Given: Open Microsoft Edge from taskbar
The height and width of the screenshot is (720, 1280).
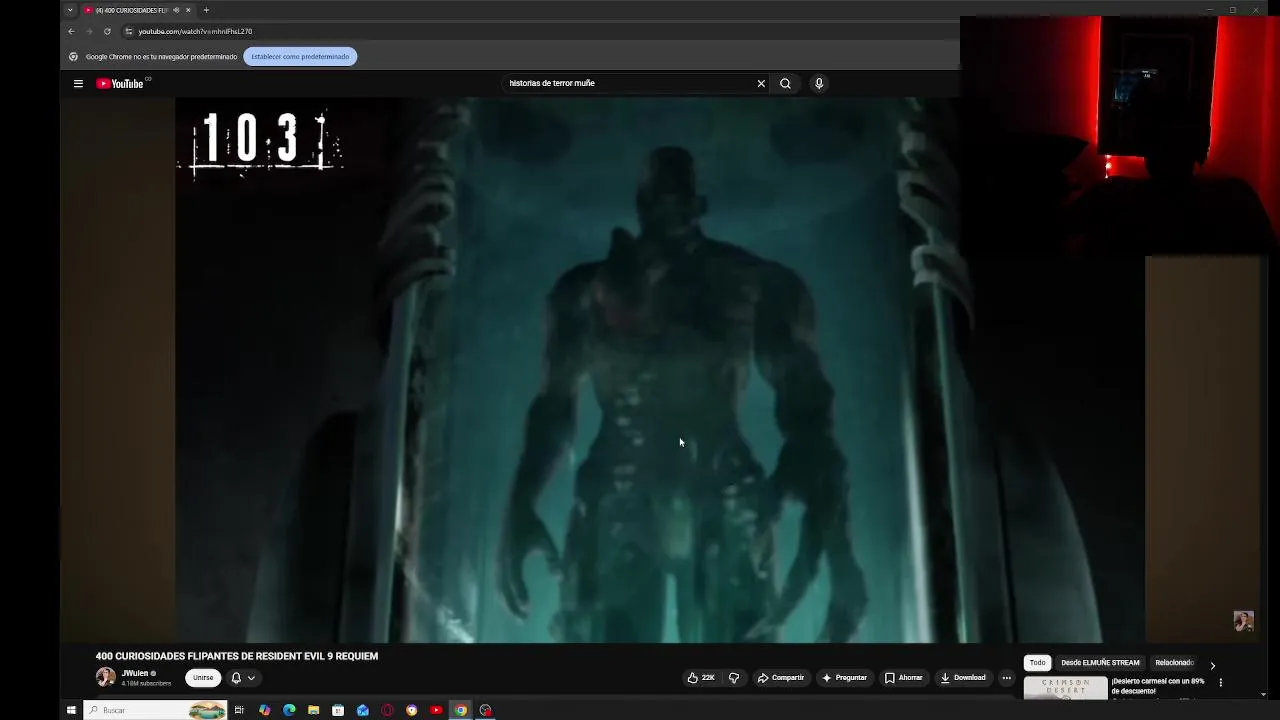Looking at the screenshot, I should tap(289, 710).
